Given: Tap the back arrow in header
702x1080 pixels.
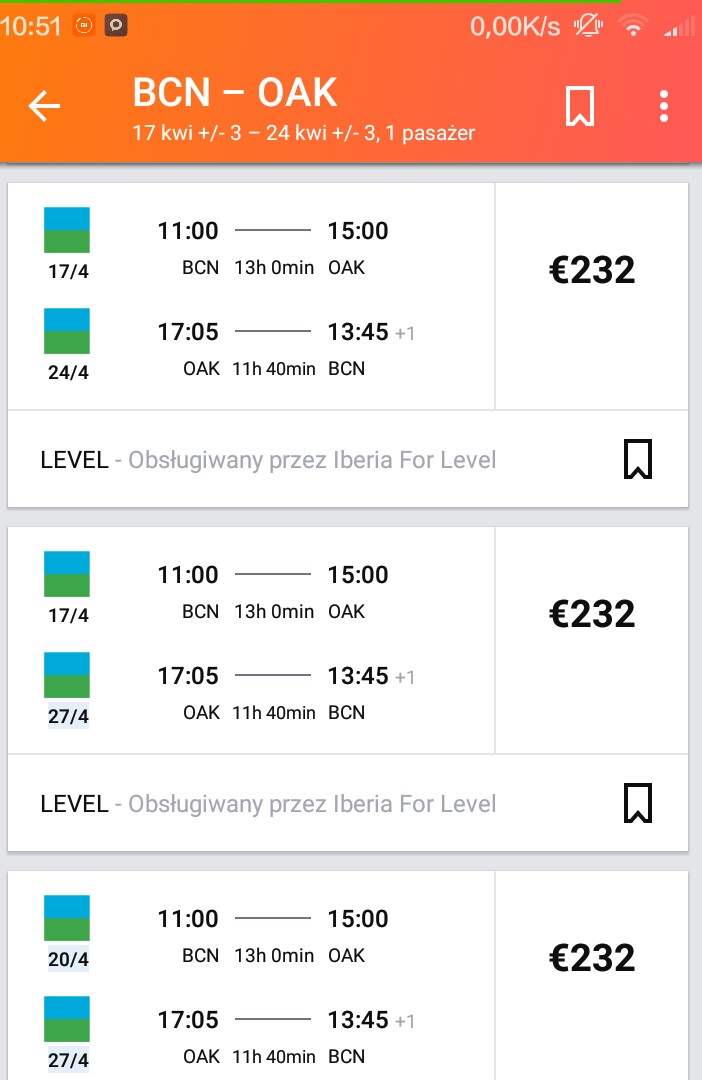Looking at the screenshot, I should coord(44,106).
